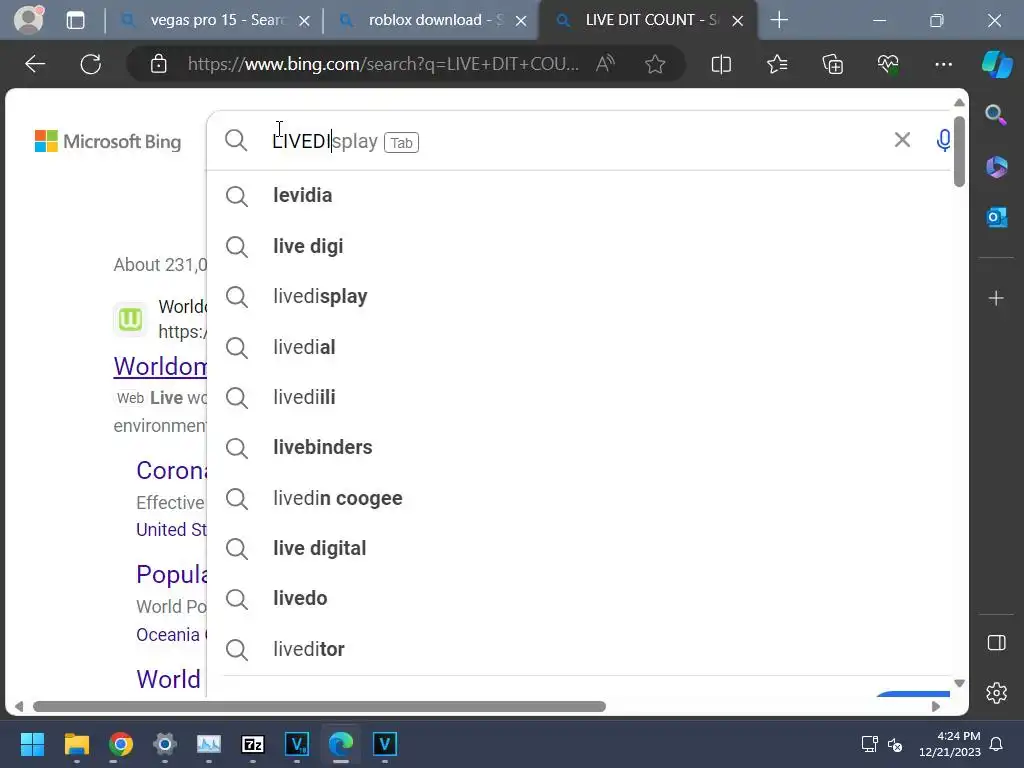The height and width of the screenshot is (768, 1024).
Task: Open sidebar Search icon
Action: 996,115
